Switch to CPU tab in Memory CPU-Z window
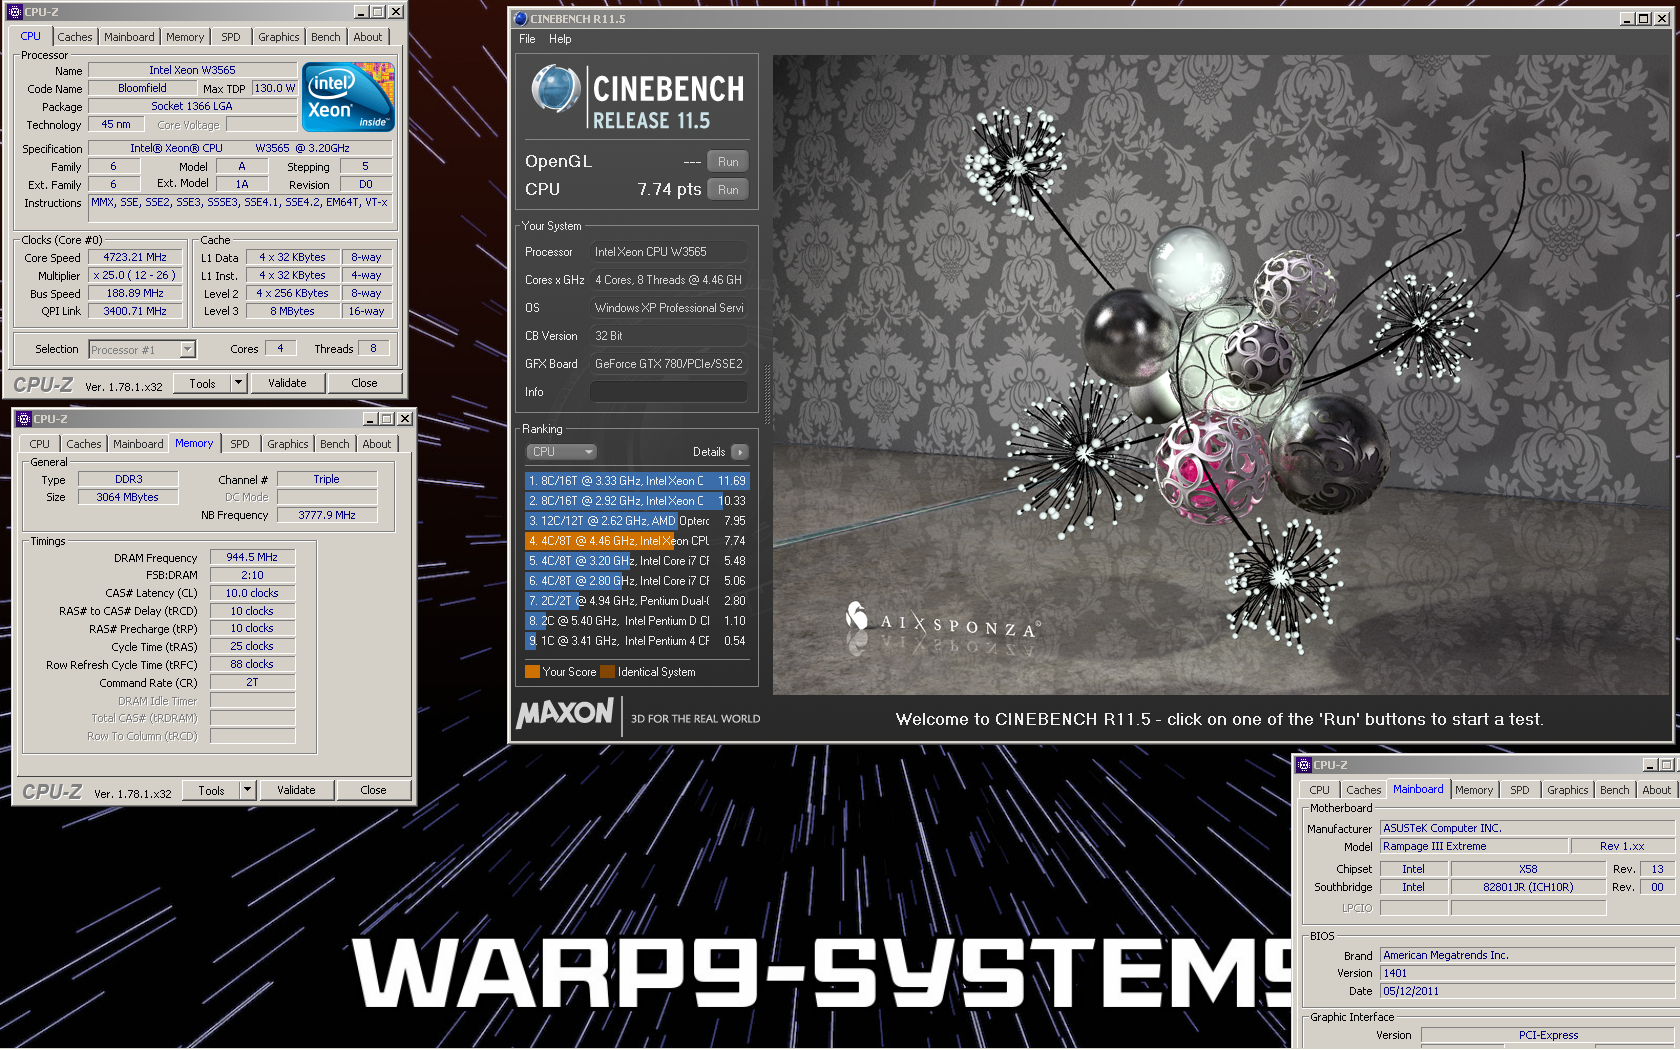The image size is (1680, 1050). coord(39,444)
